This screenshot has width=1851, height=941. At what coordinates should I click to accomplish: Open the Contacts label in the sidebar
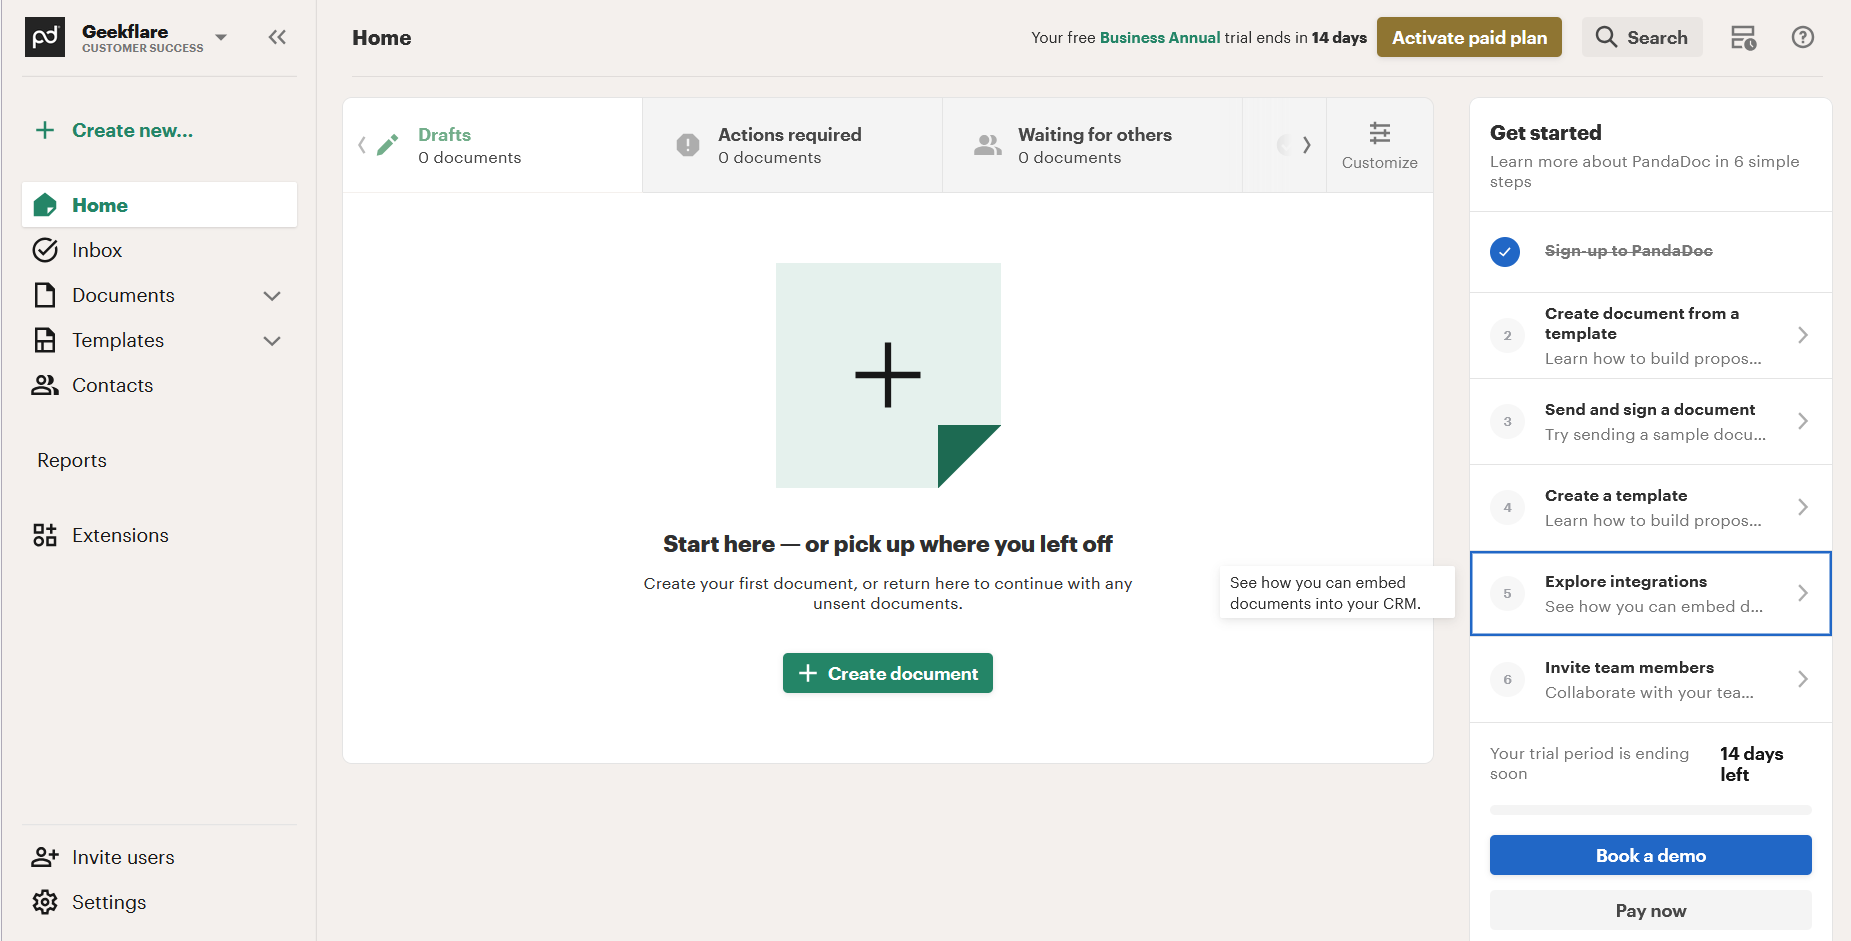click(x=112, y=385)
